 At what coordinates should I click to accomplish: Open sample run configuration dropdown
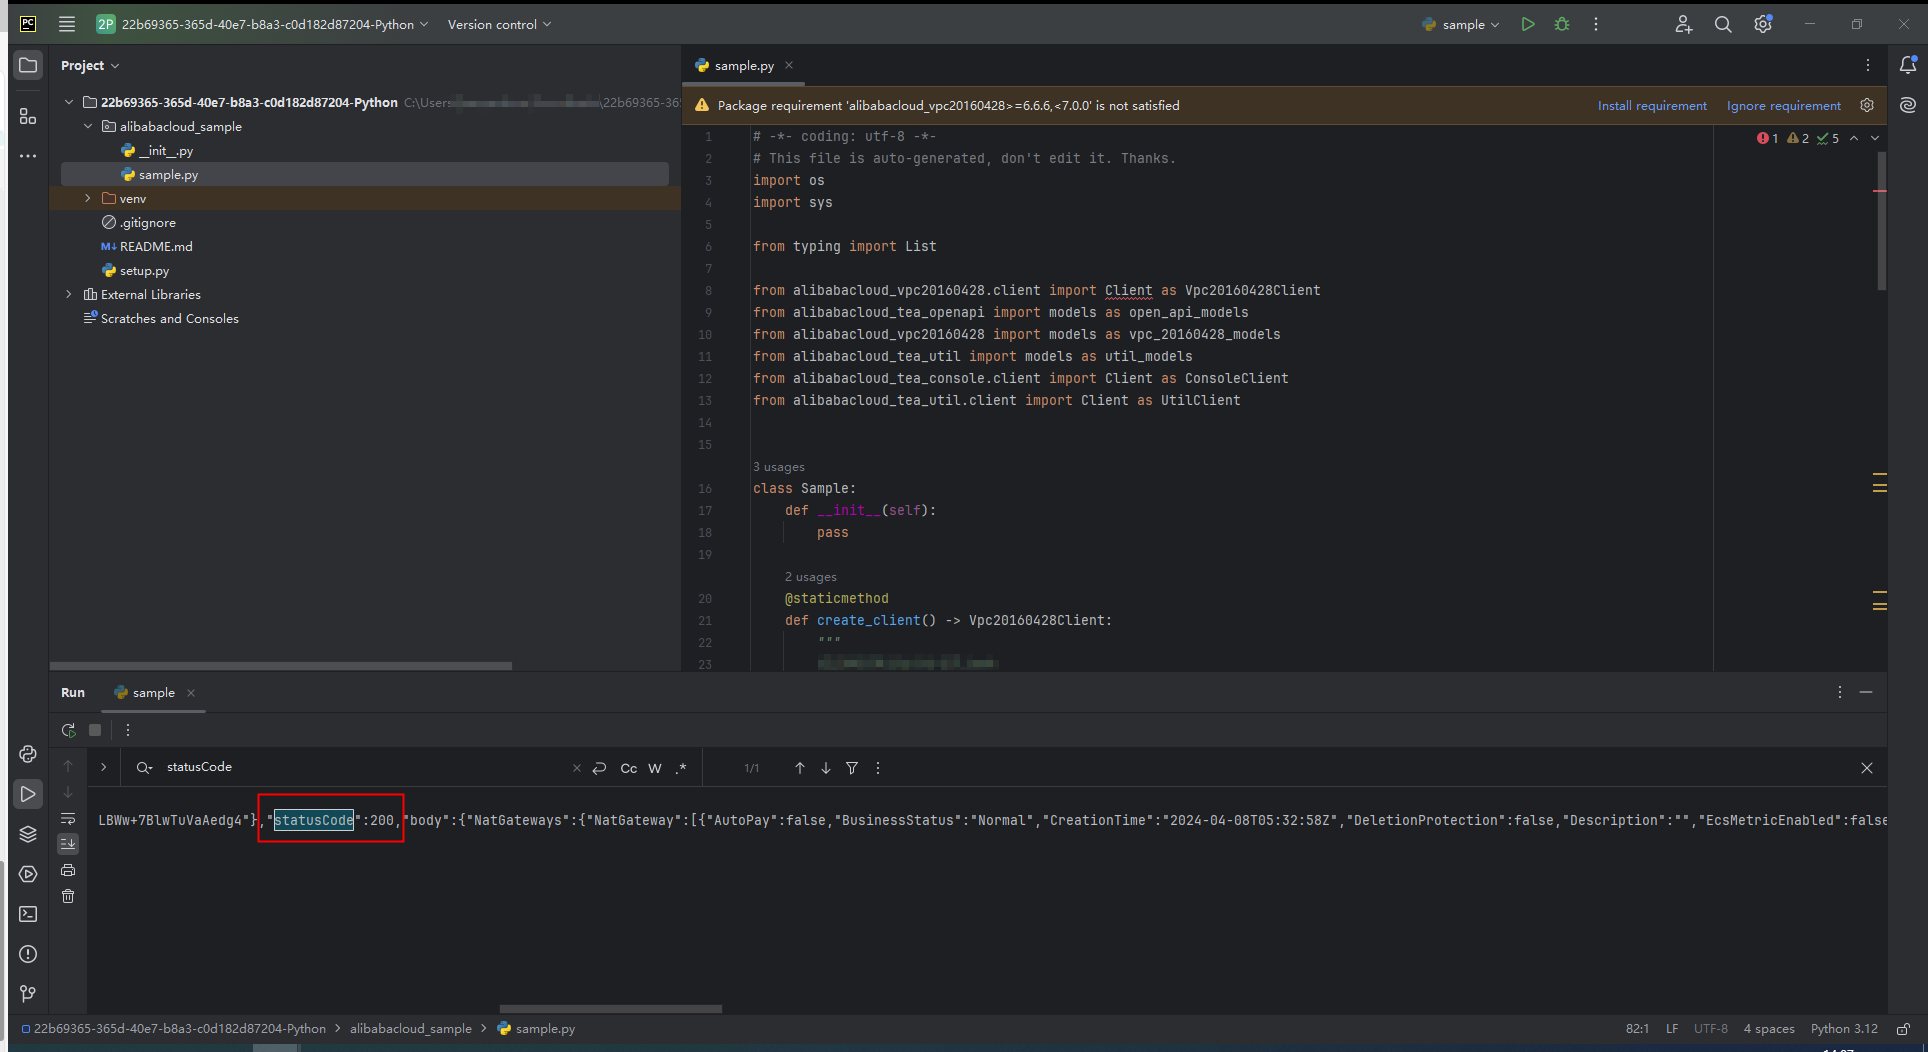point(1461,24)
